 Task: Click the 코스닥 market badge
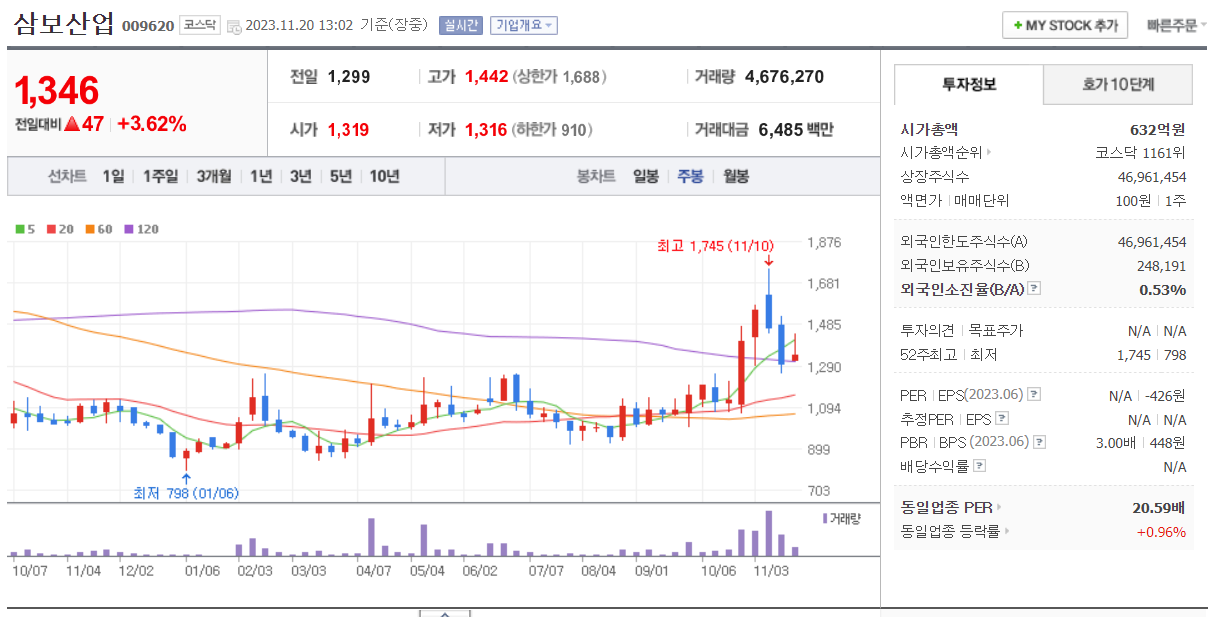coord(200,26)
